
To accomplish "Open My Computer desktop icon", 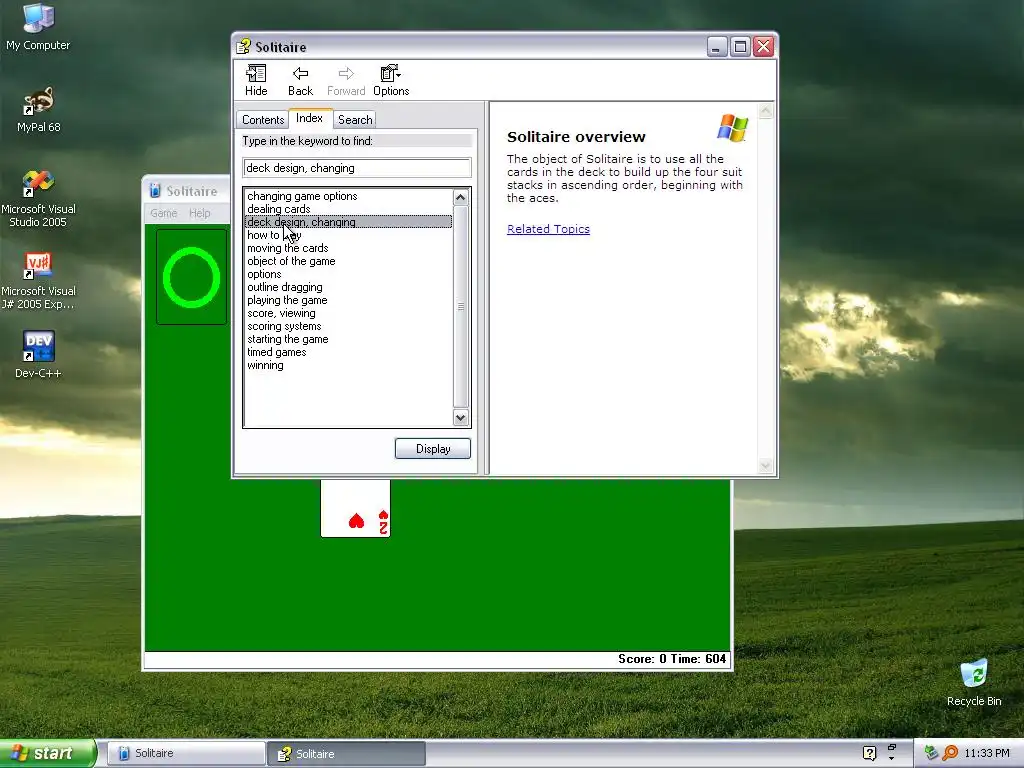I will (38, 27).
